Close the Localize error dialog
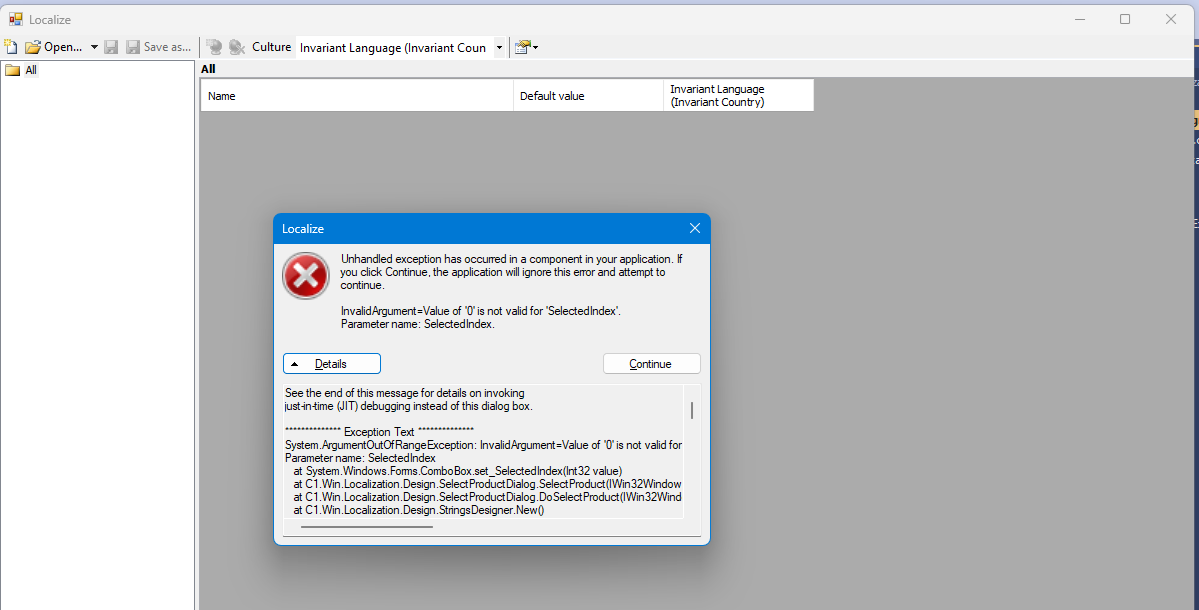The height and width of the screenshot is (610, 1199). (x=695, y=229)
